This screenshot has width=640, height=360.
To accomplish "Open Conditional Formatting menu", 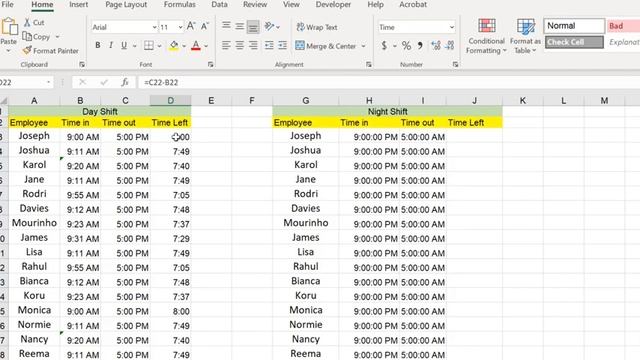I will coord(486,36).
